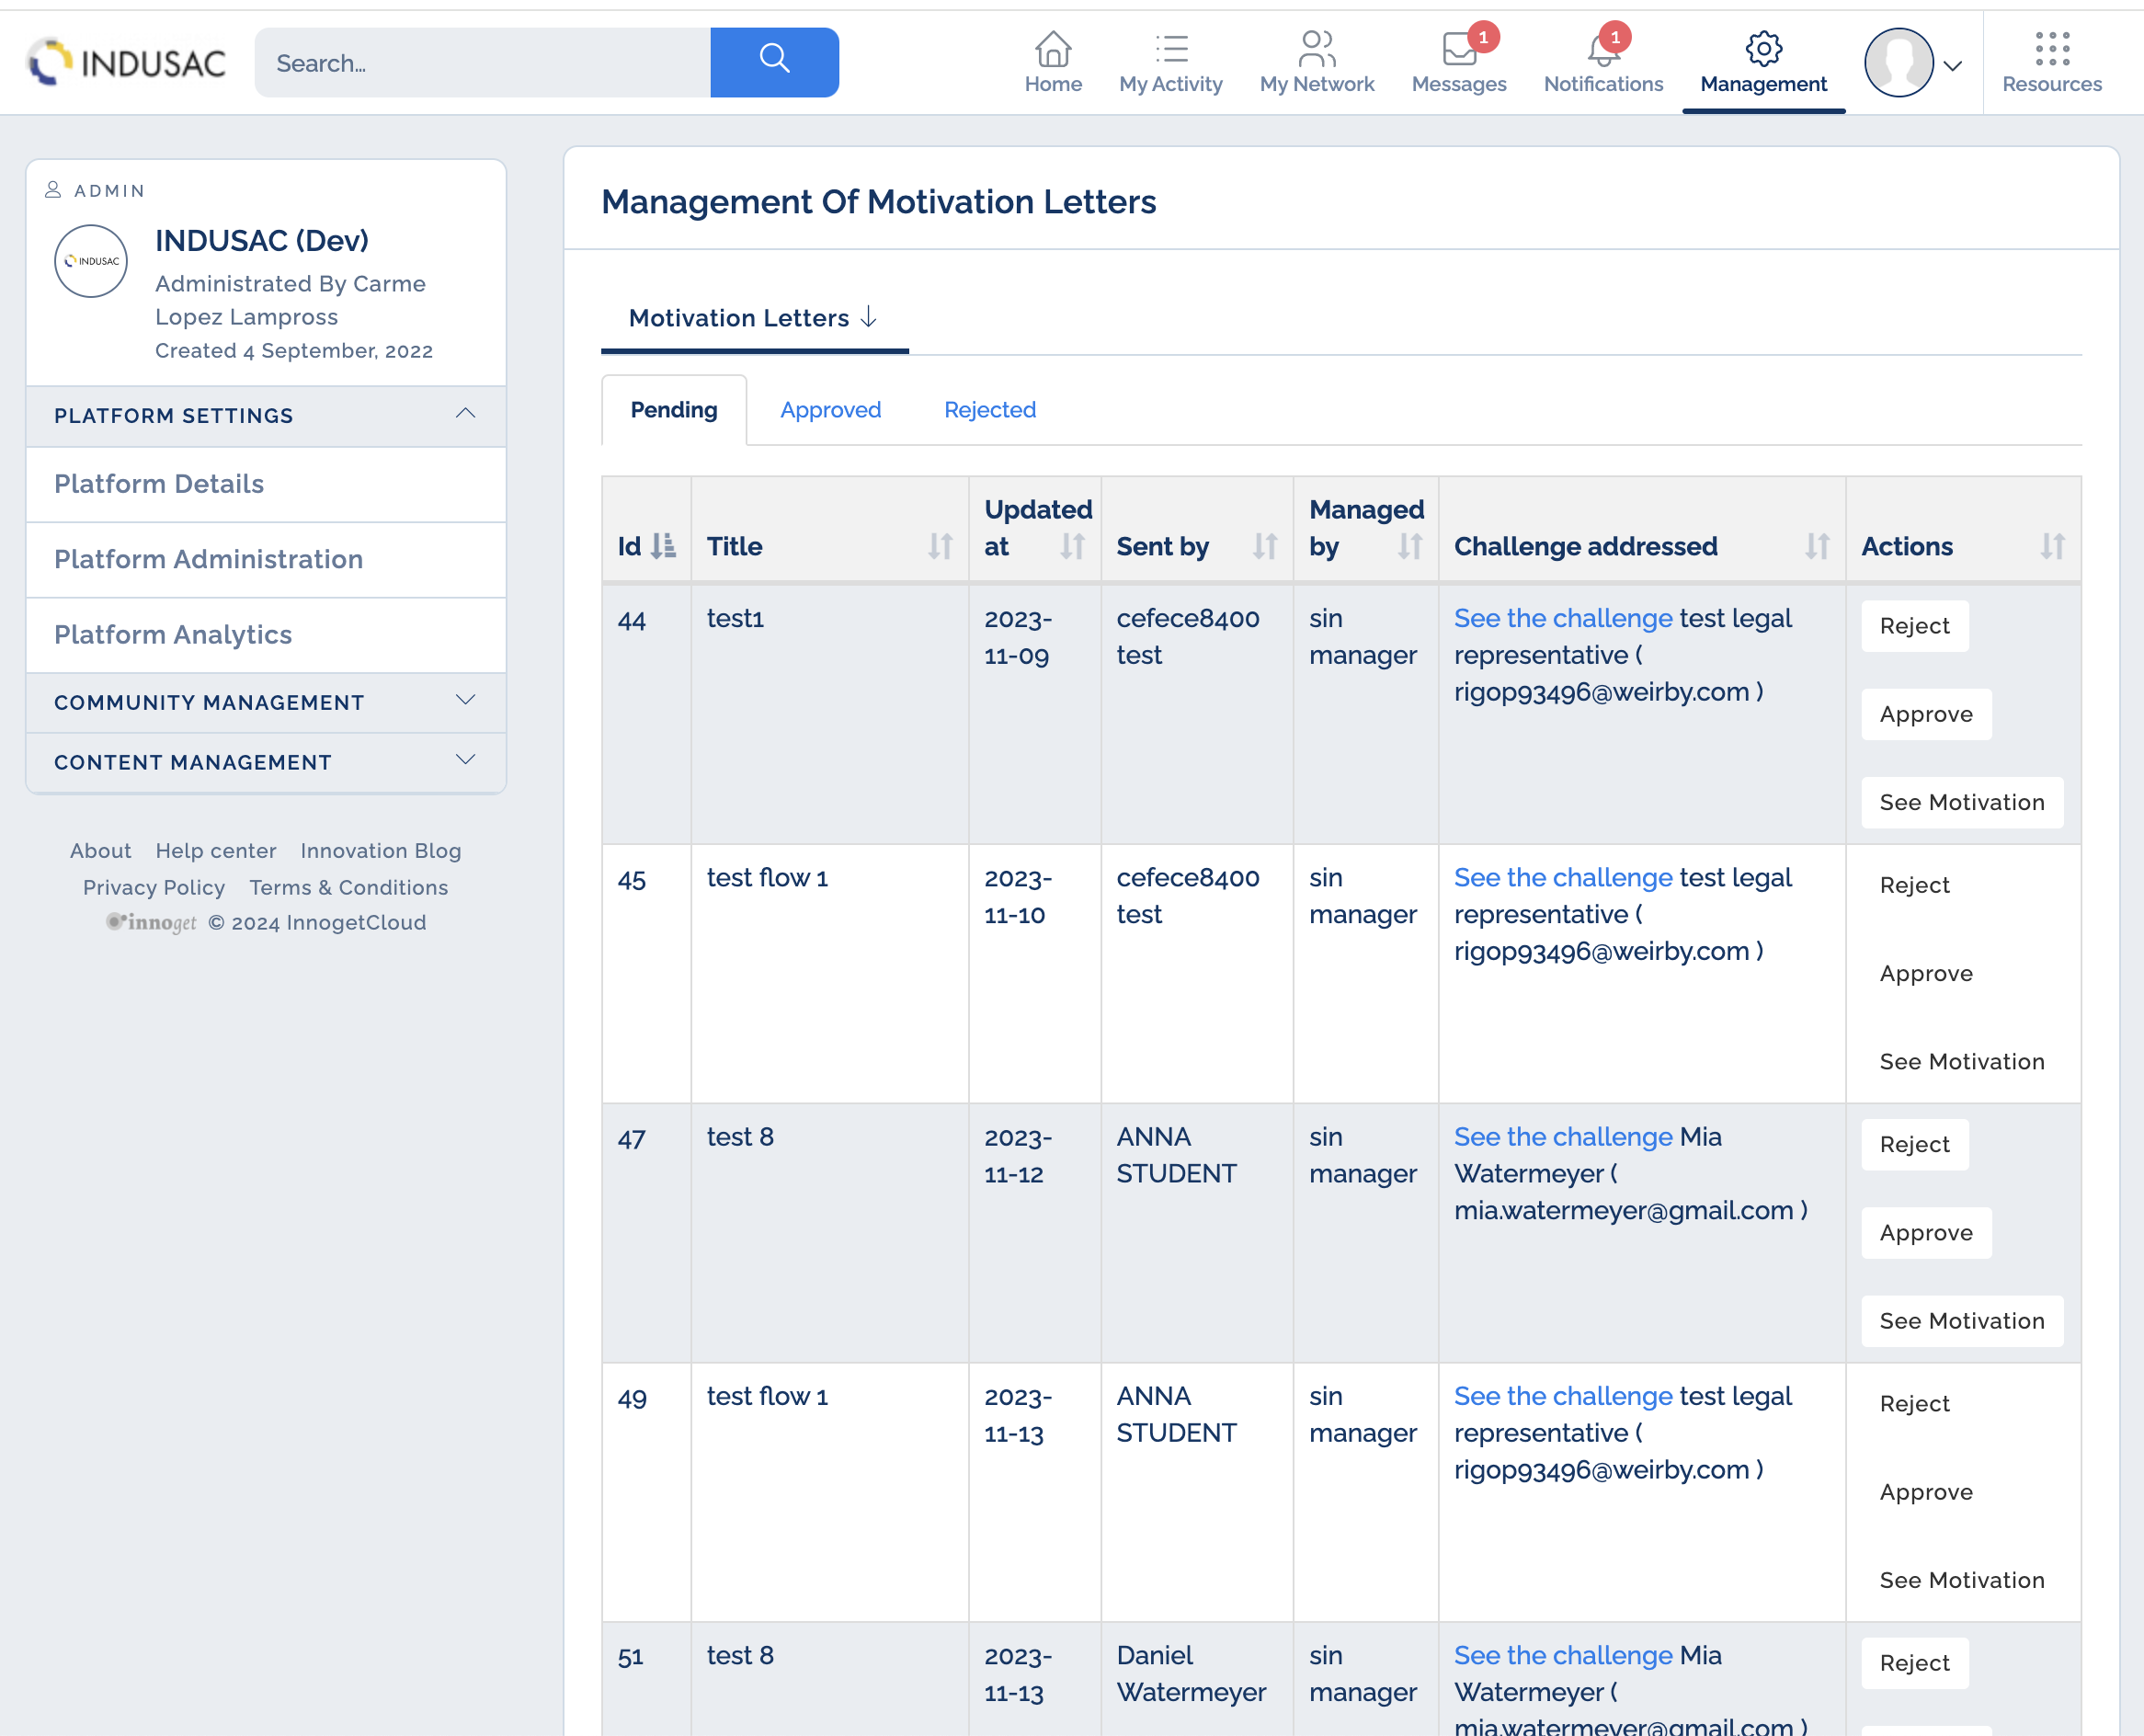Sort by Challenge addressed column
The height and width of the screenshot is (1736, 2144).
click(x=1816, y=546)
